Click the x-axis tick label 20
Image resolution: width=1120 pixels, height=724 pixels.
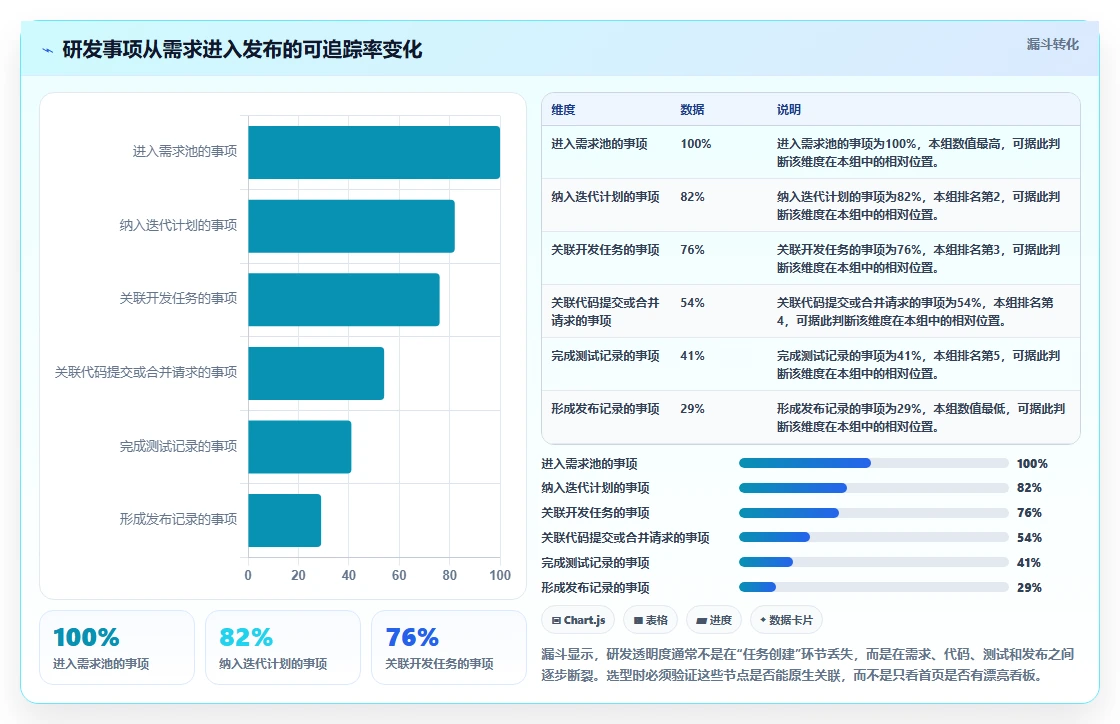click(x=299, y=575)
